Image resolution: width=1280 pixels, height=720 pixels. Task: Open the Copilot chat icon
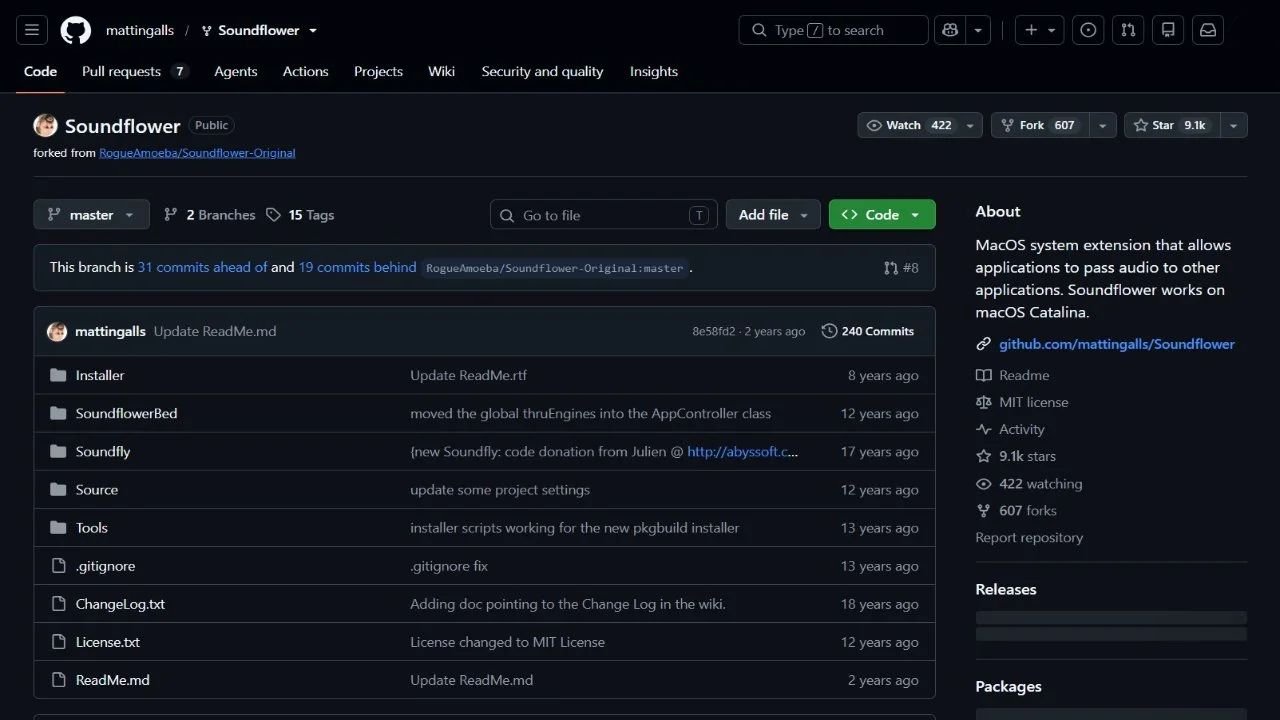point(949,30)
